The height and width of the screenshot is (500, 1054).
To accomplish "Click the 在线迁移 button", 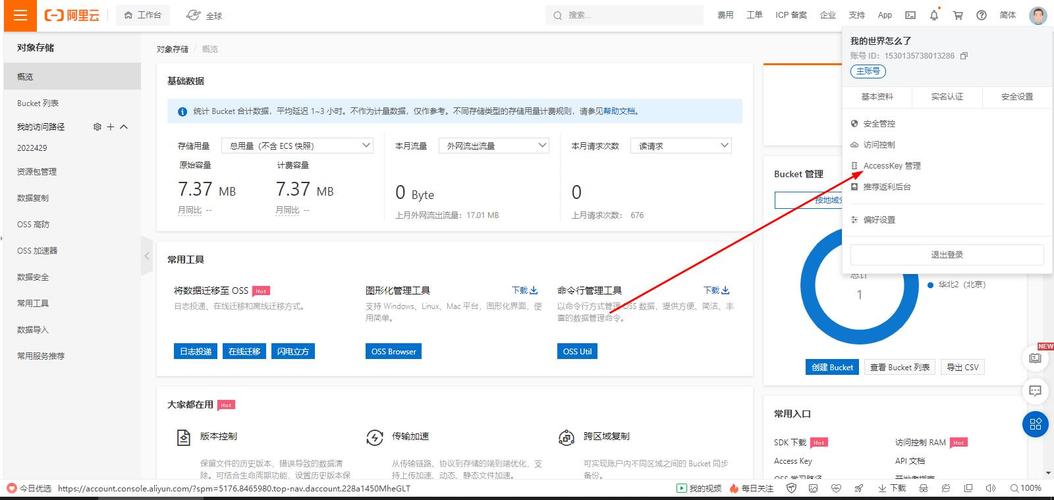I will (x=245, y=351).
